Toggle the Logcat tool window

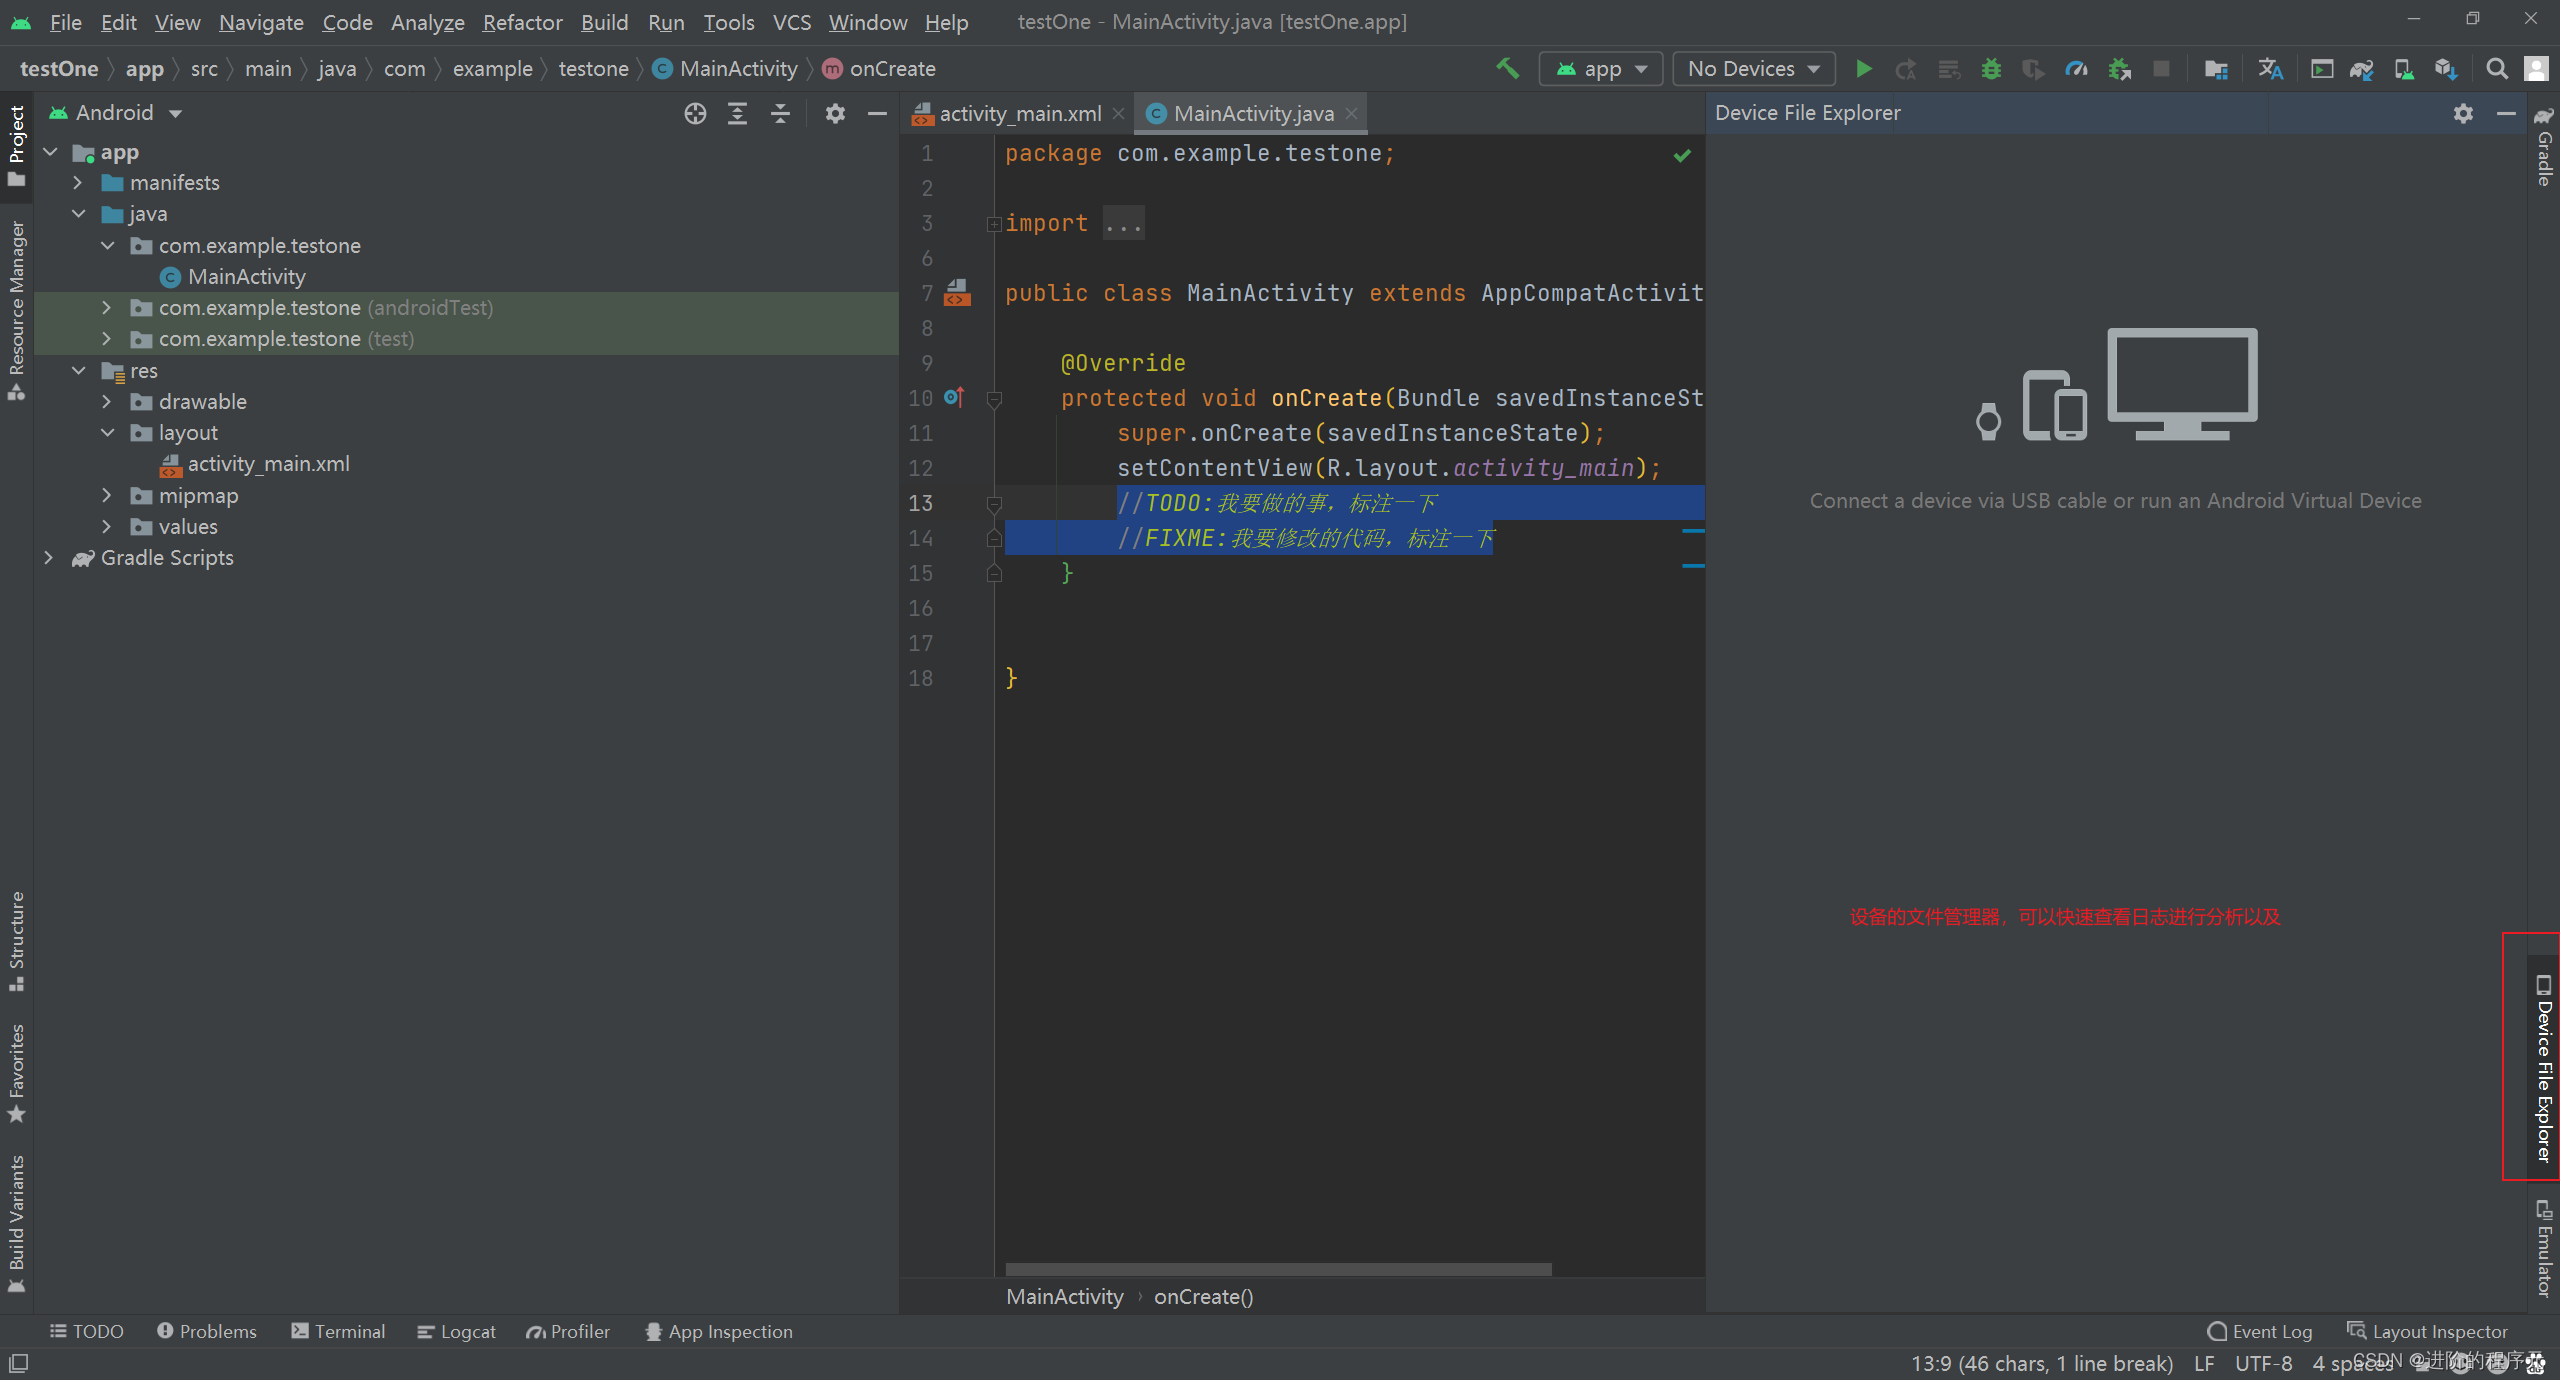coord(456,1331)
